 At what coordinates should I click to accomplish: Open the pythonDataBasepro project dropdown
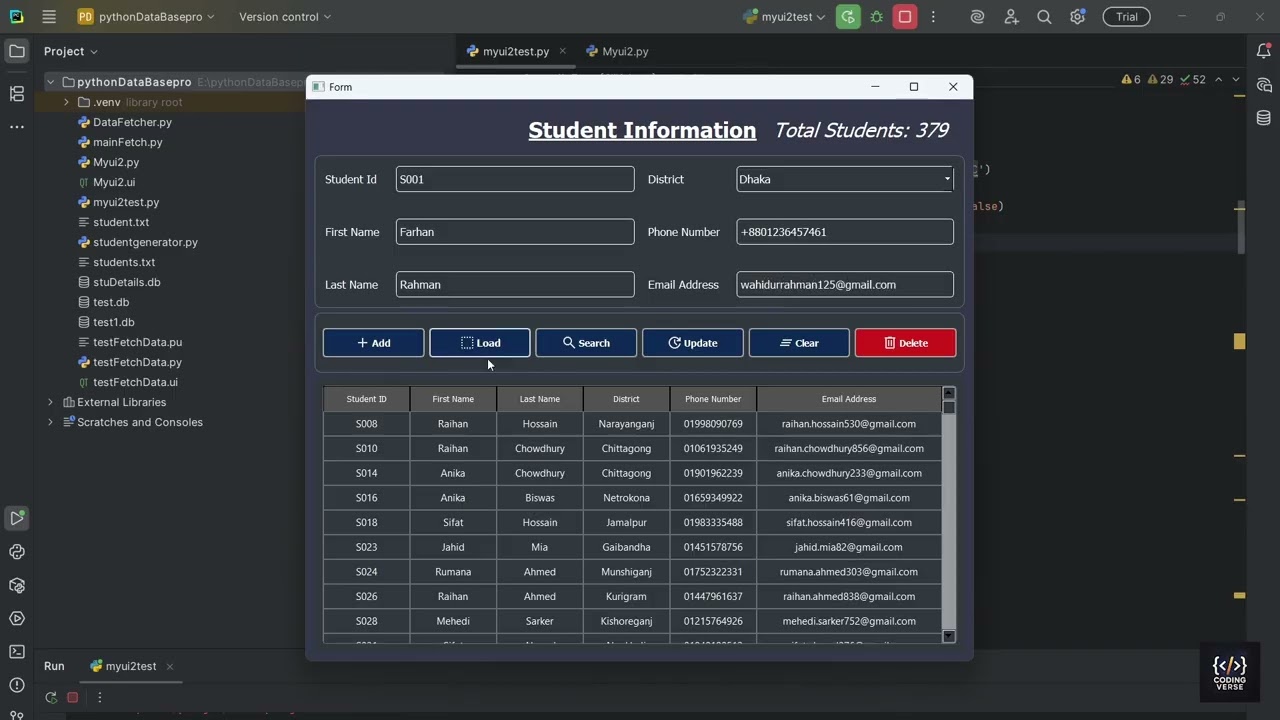coord(146,17)
